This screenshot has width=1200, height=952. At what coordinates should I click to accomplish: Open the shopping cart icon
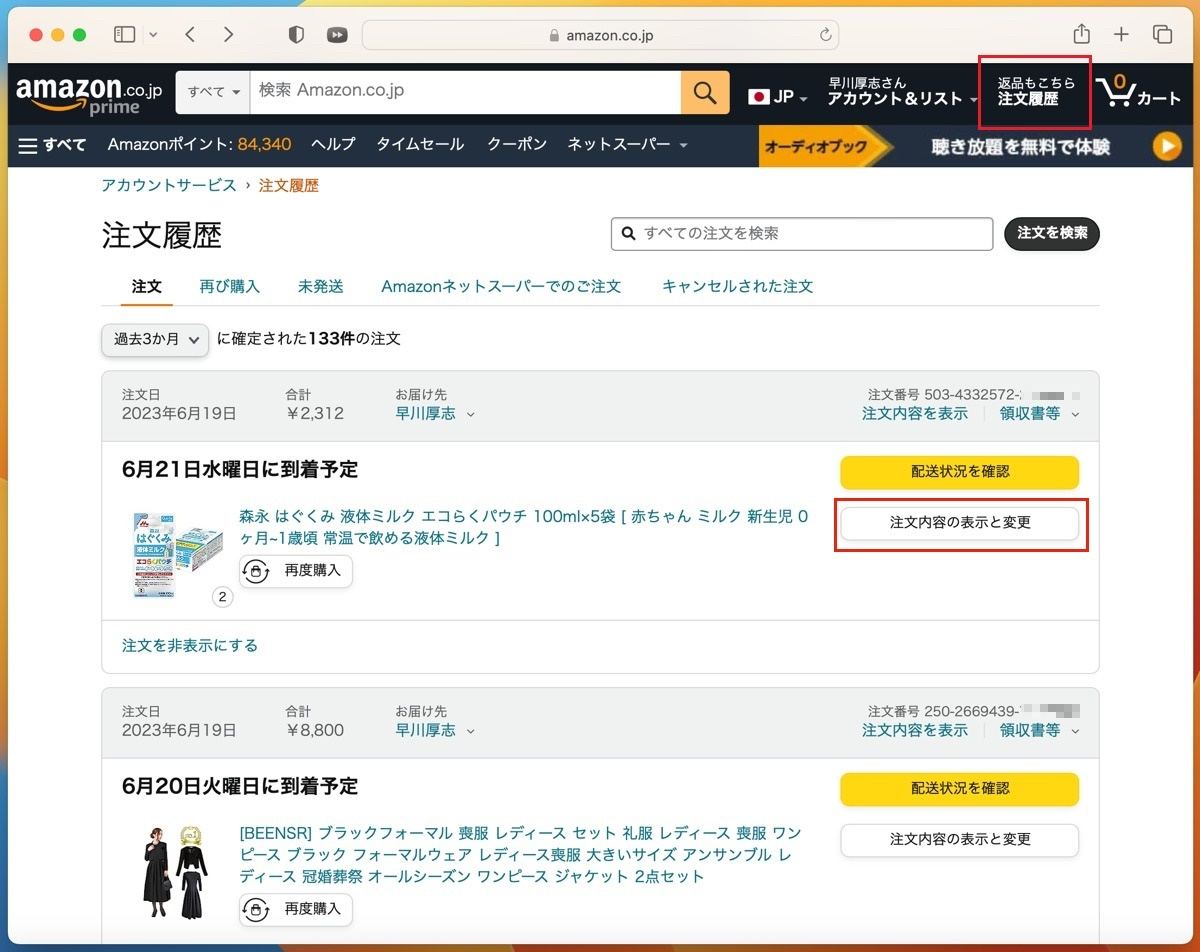[1138, 92]
